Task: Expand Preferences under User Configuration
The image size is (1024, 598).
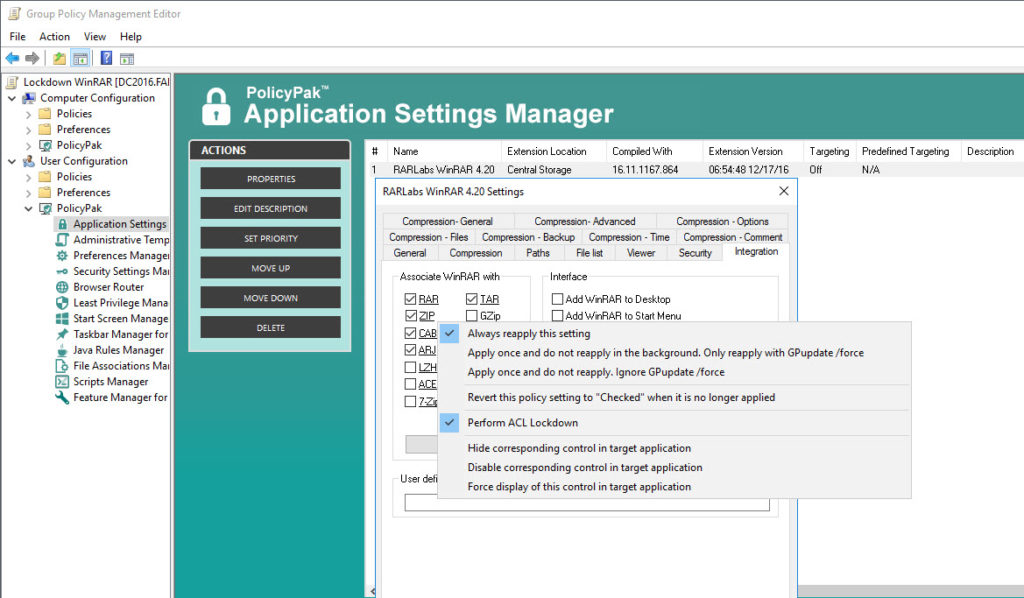Action: click(x=28, y=193)
